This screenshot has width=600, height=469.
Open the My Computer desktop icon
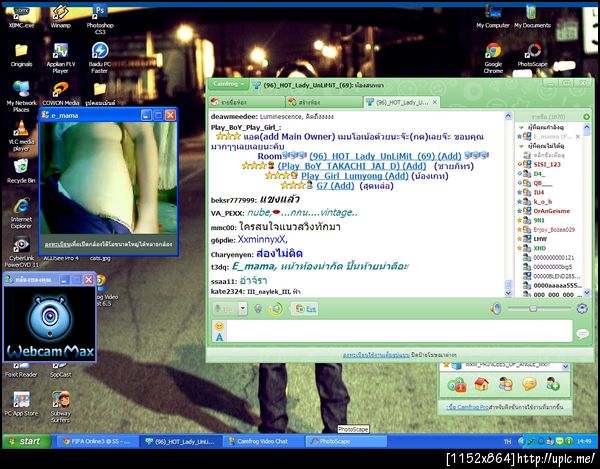tap(493, 17)
